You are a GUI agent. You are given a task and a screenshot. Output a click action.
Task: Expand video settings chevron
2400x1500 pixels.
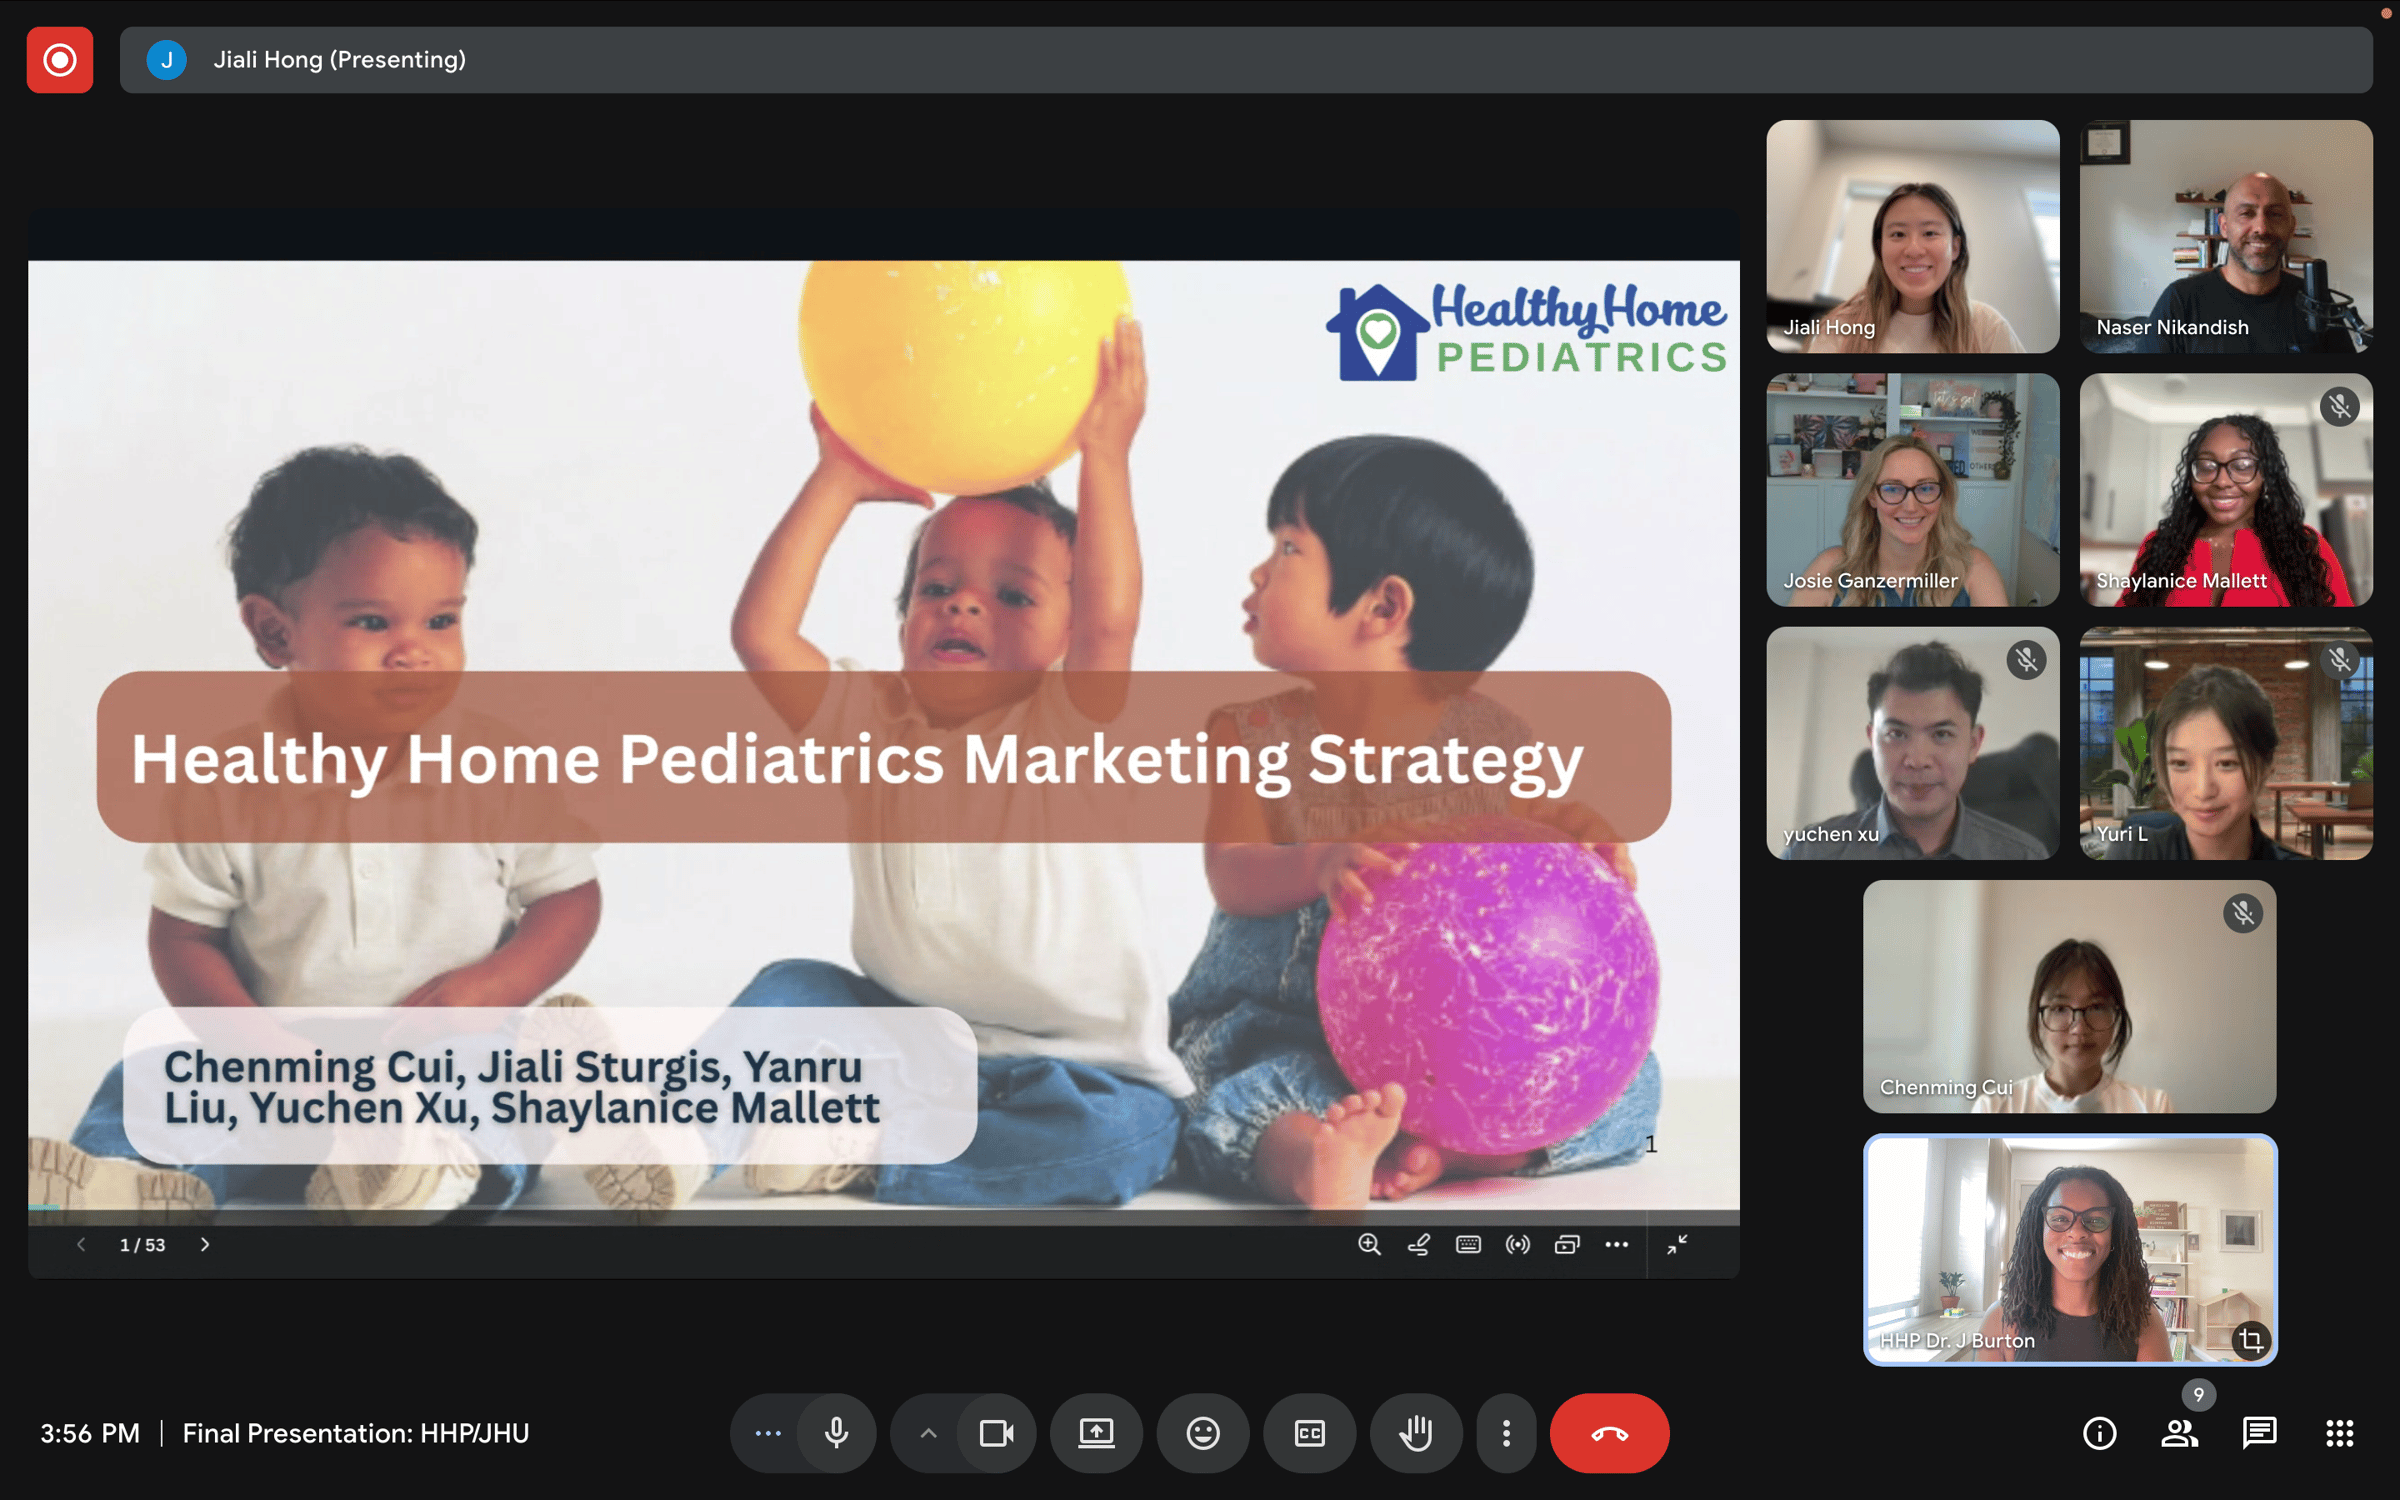[x=928, y=1433]
